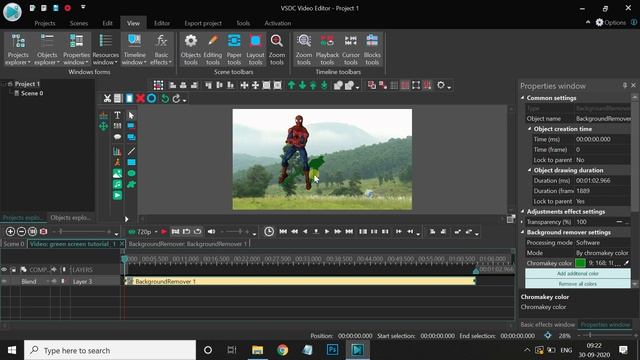Open the Tools ribbon tab

tap(243, 23)
